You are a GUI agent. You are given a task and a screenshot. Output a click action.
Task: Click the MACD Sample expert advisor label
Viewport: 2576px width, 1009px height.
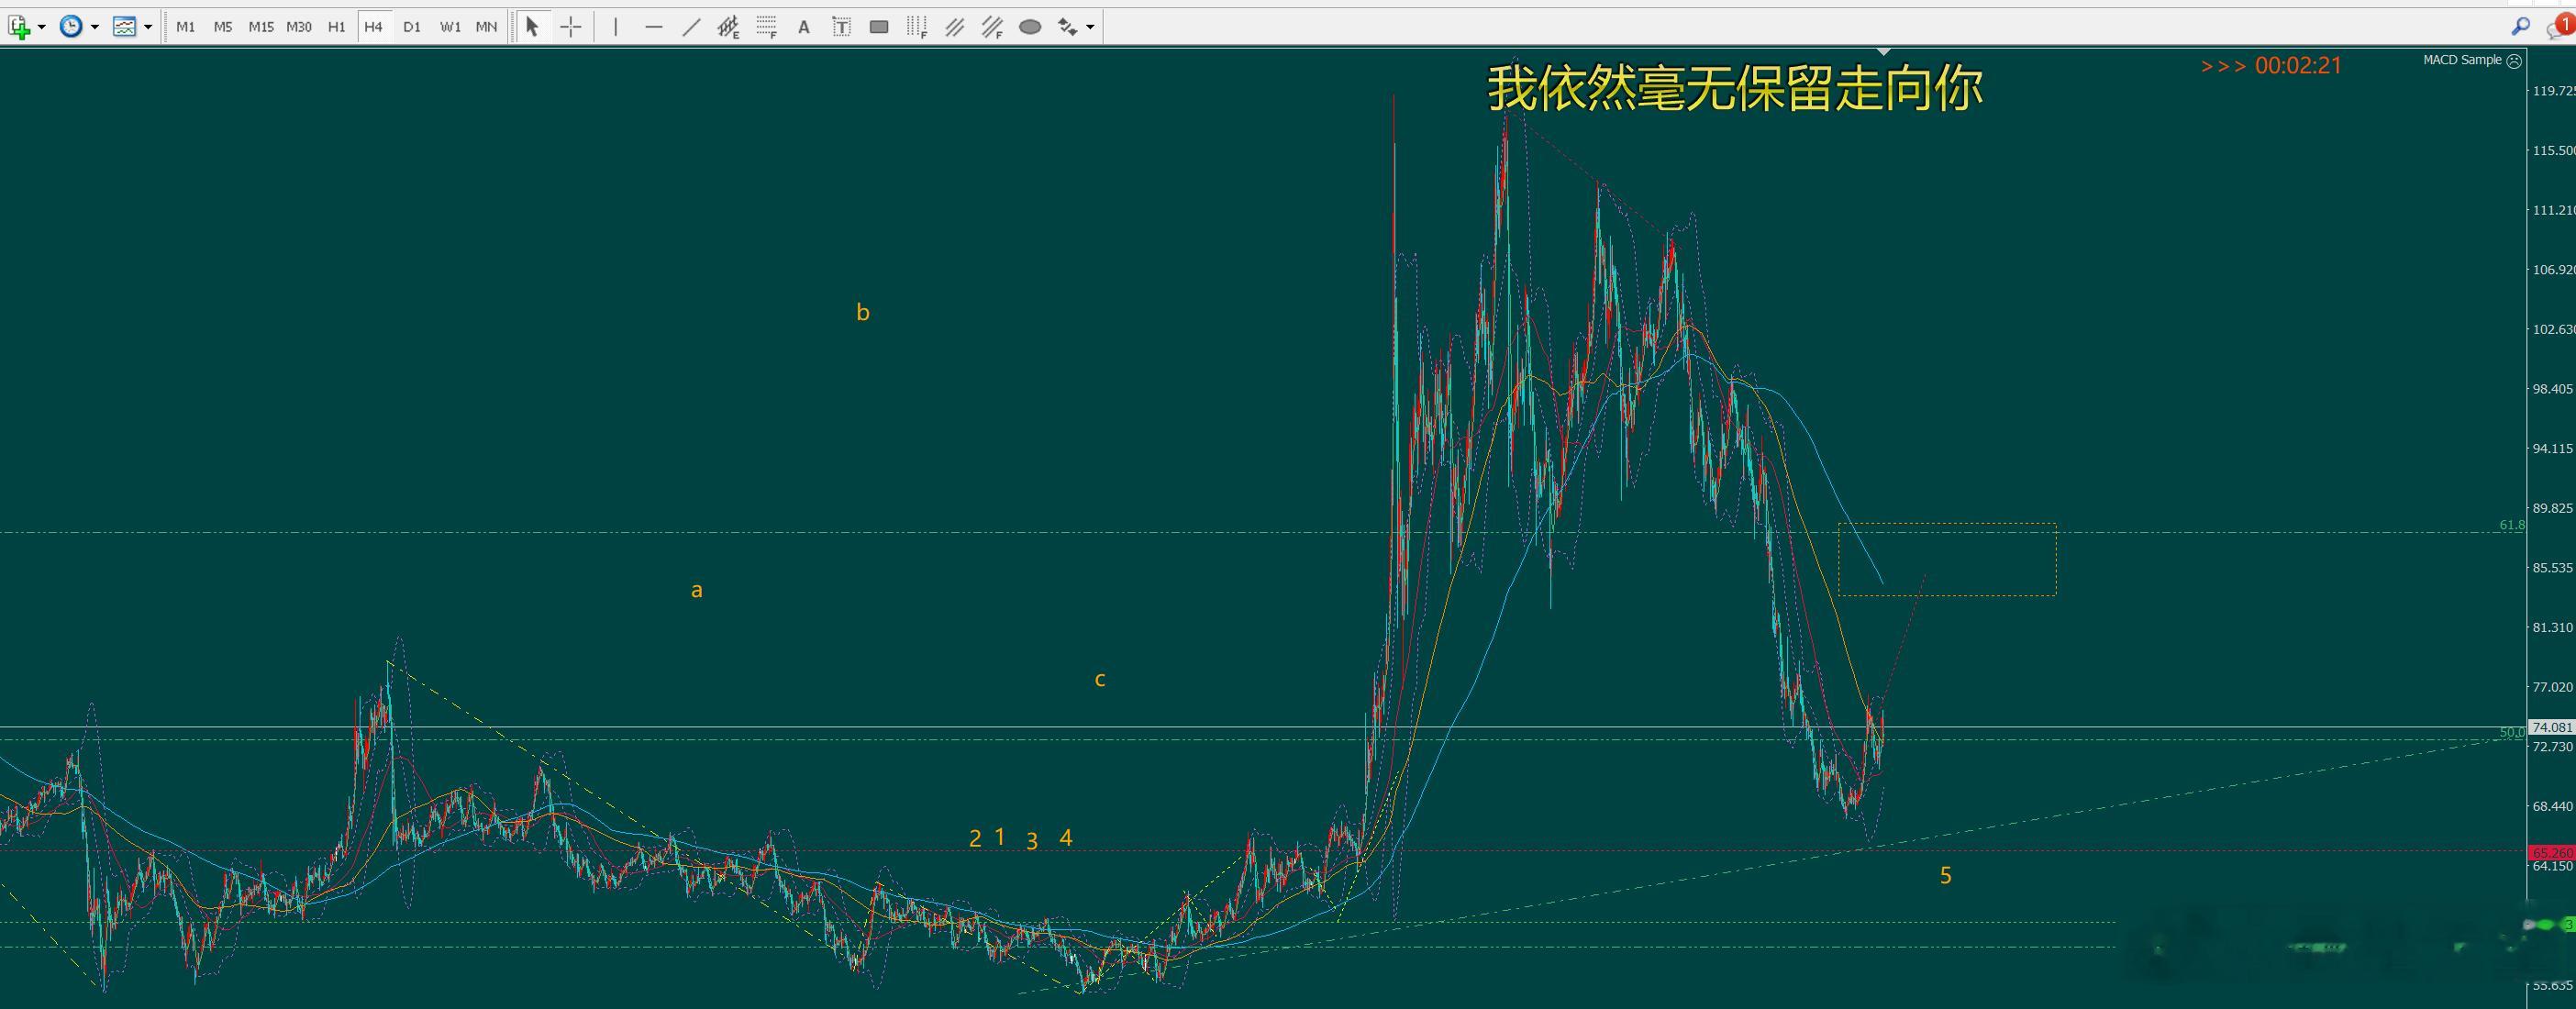(2462, 60)
